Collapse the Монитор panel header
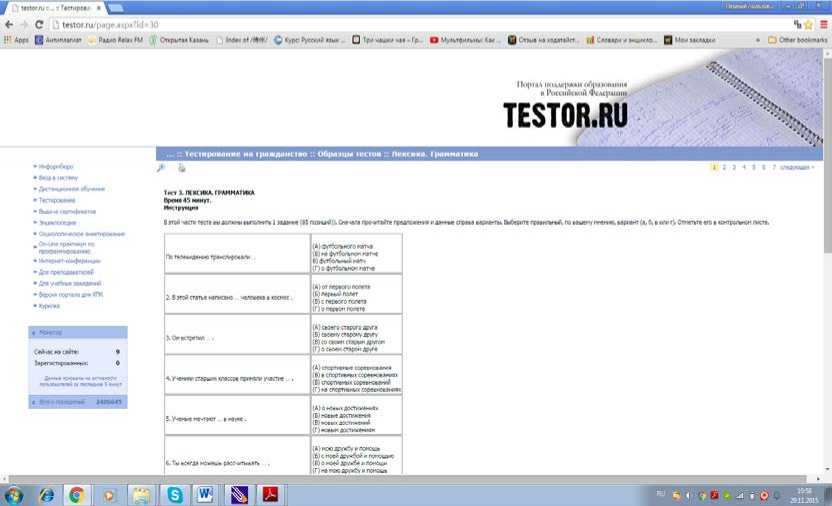The height and width of the screenshot is (506, 832). point(78,333)
